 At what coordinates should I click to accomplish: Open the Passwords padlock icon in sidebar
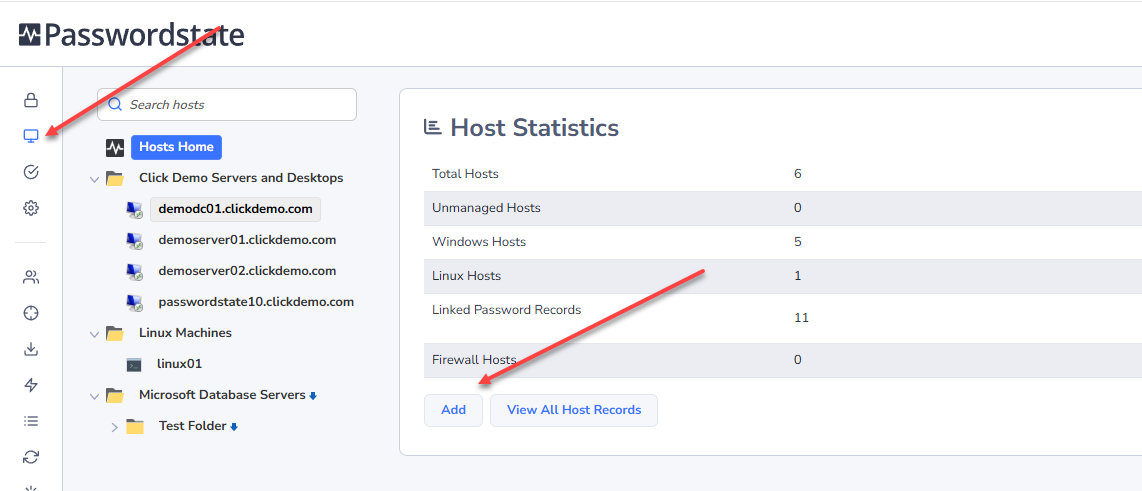[31, 100]
